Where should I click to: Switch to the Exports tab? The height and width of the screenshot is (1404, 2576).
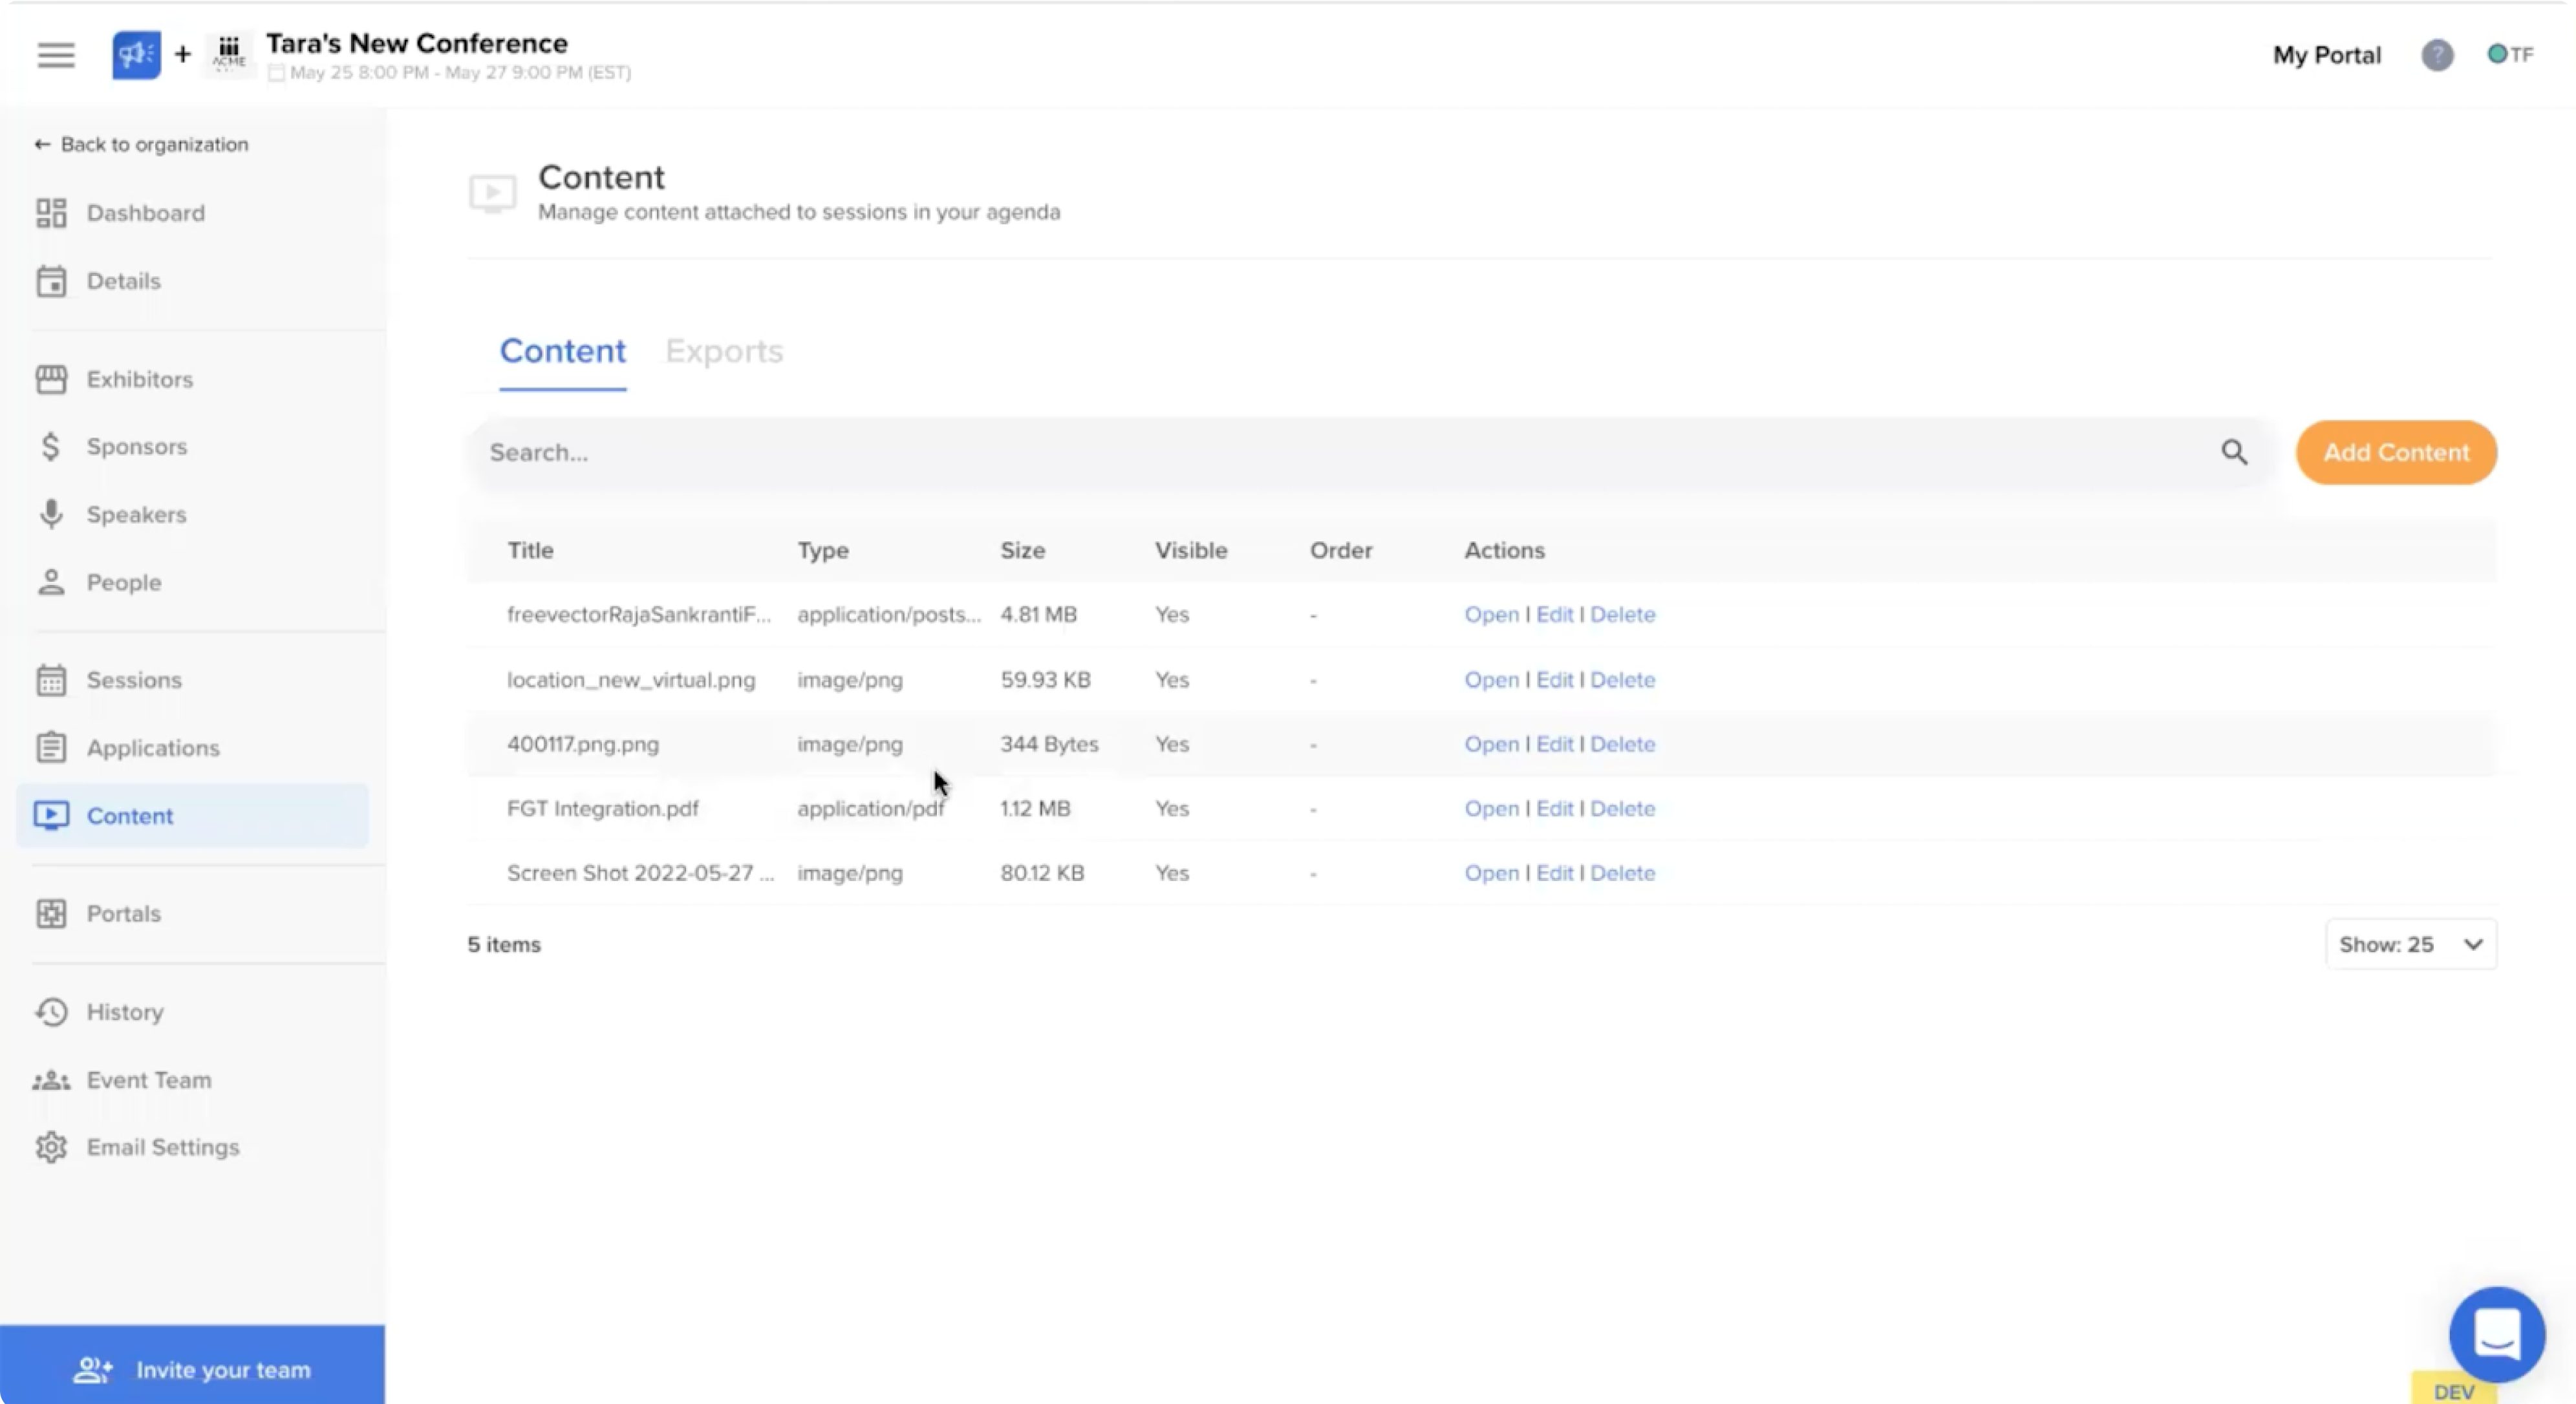pyautogui.click(x=724, y=351)
